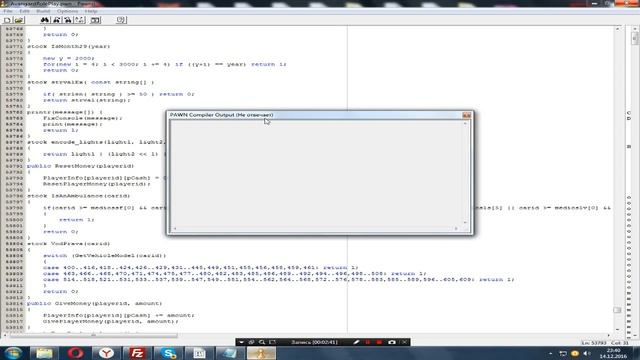Click compiler output scrollbar down arrow
The image size is (640, 360).
465,222
